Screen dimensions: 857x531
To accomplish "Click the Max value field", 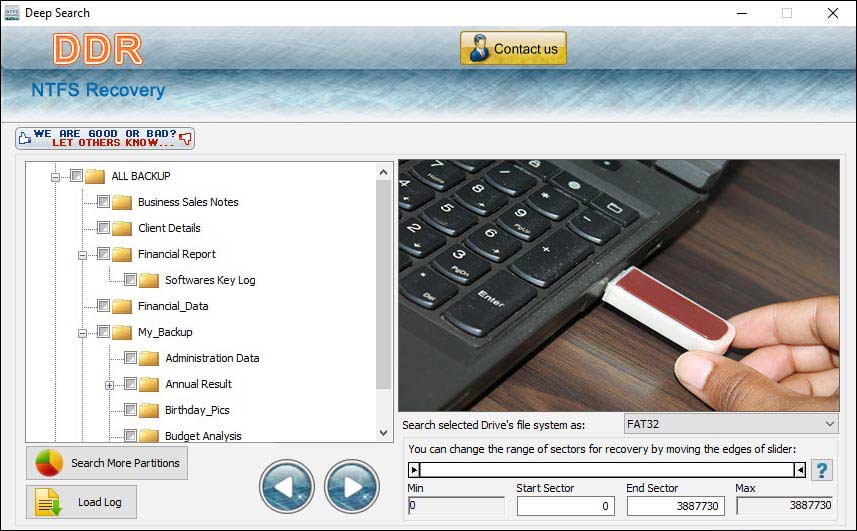I will coord(786,506).
